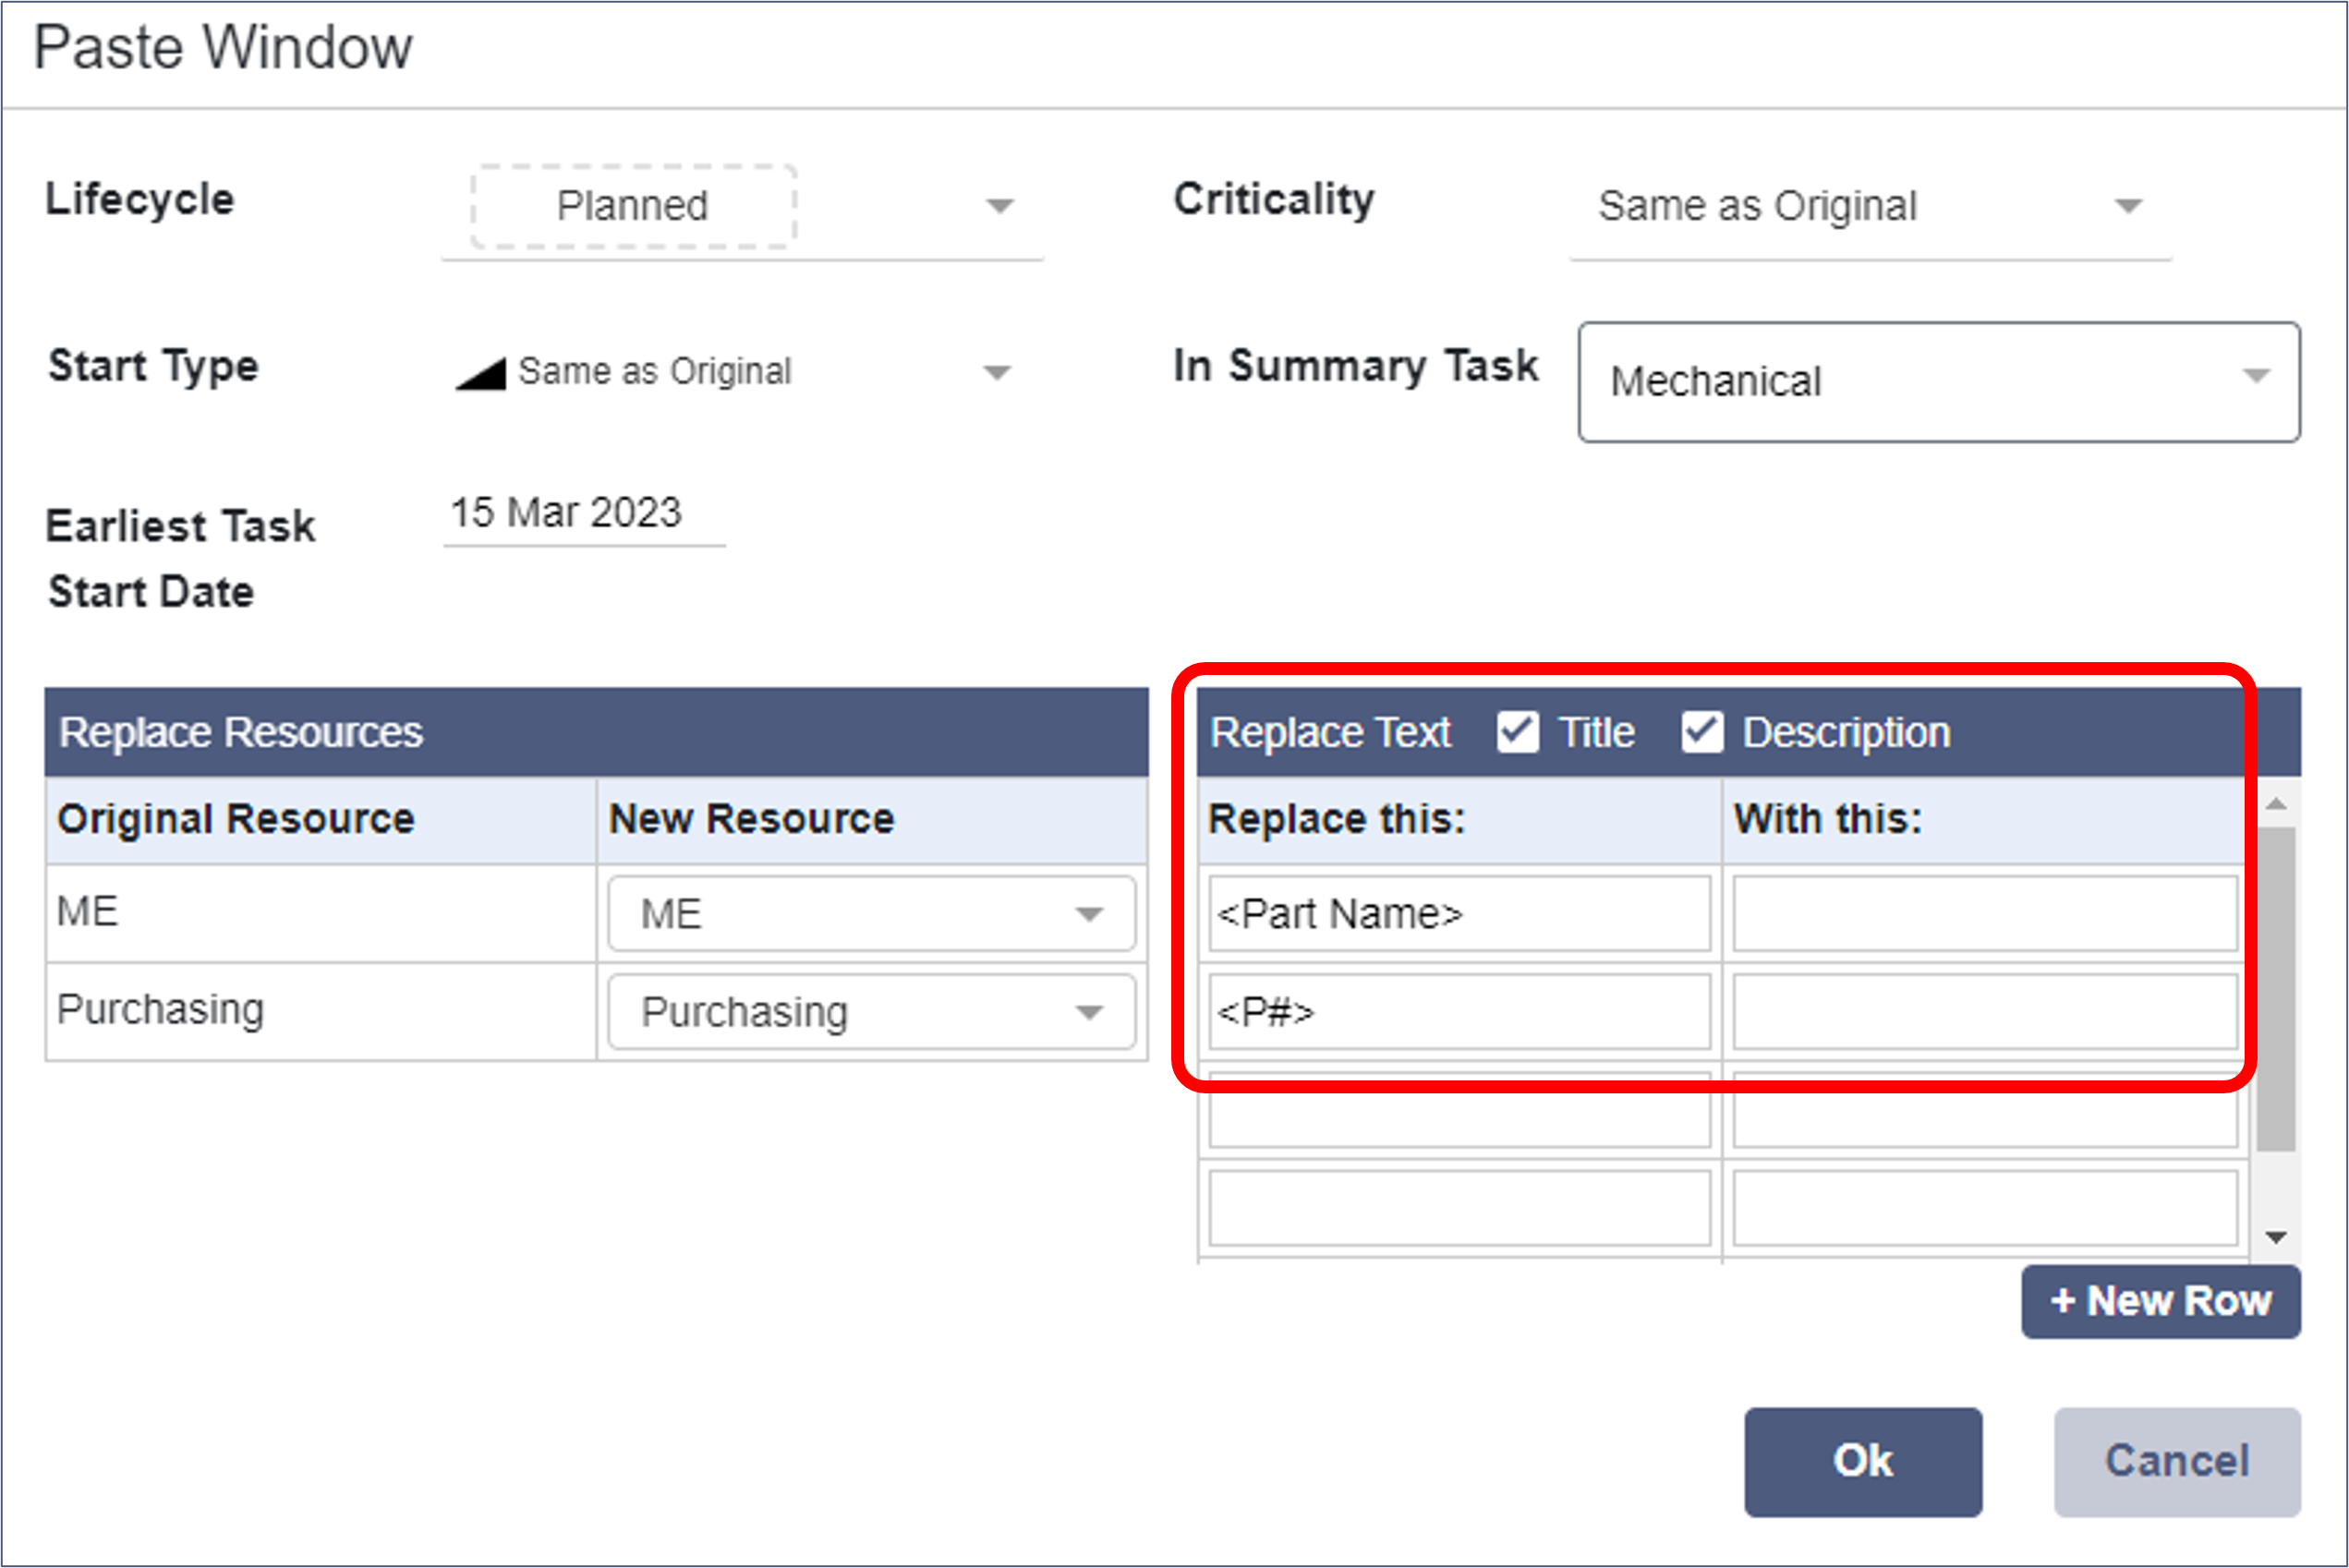Image resolution: width=2349 pixels, height=1568 pixels.
Task: Open New Resource dropdown for Purchasing
Action: click(x=870, y=1012)
